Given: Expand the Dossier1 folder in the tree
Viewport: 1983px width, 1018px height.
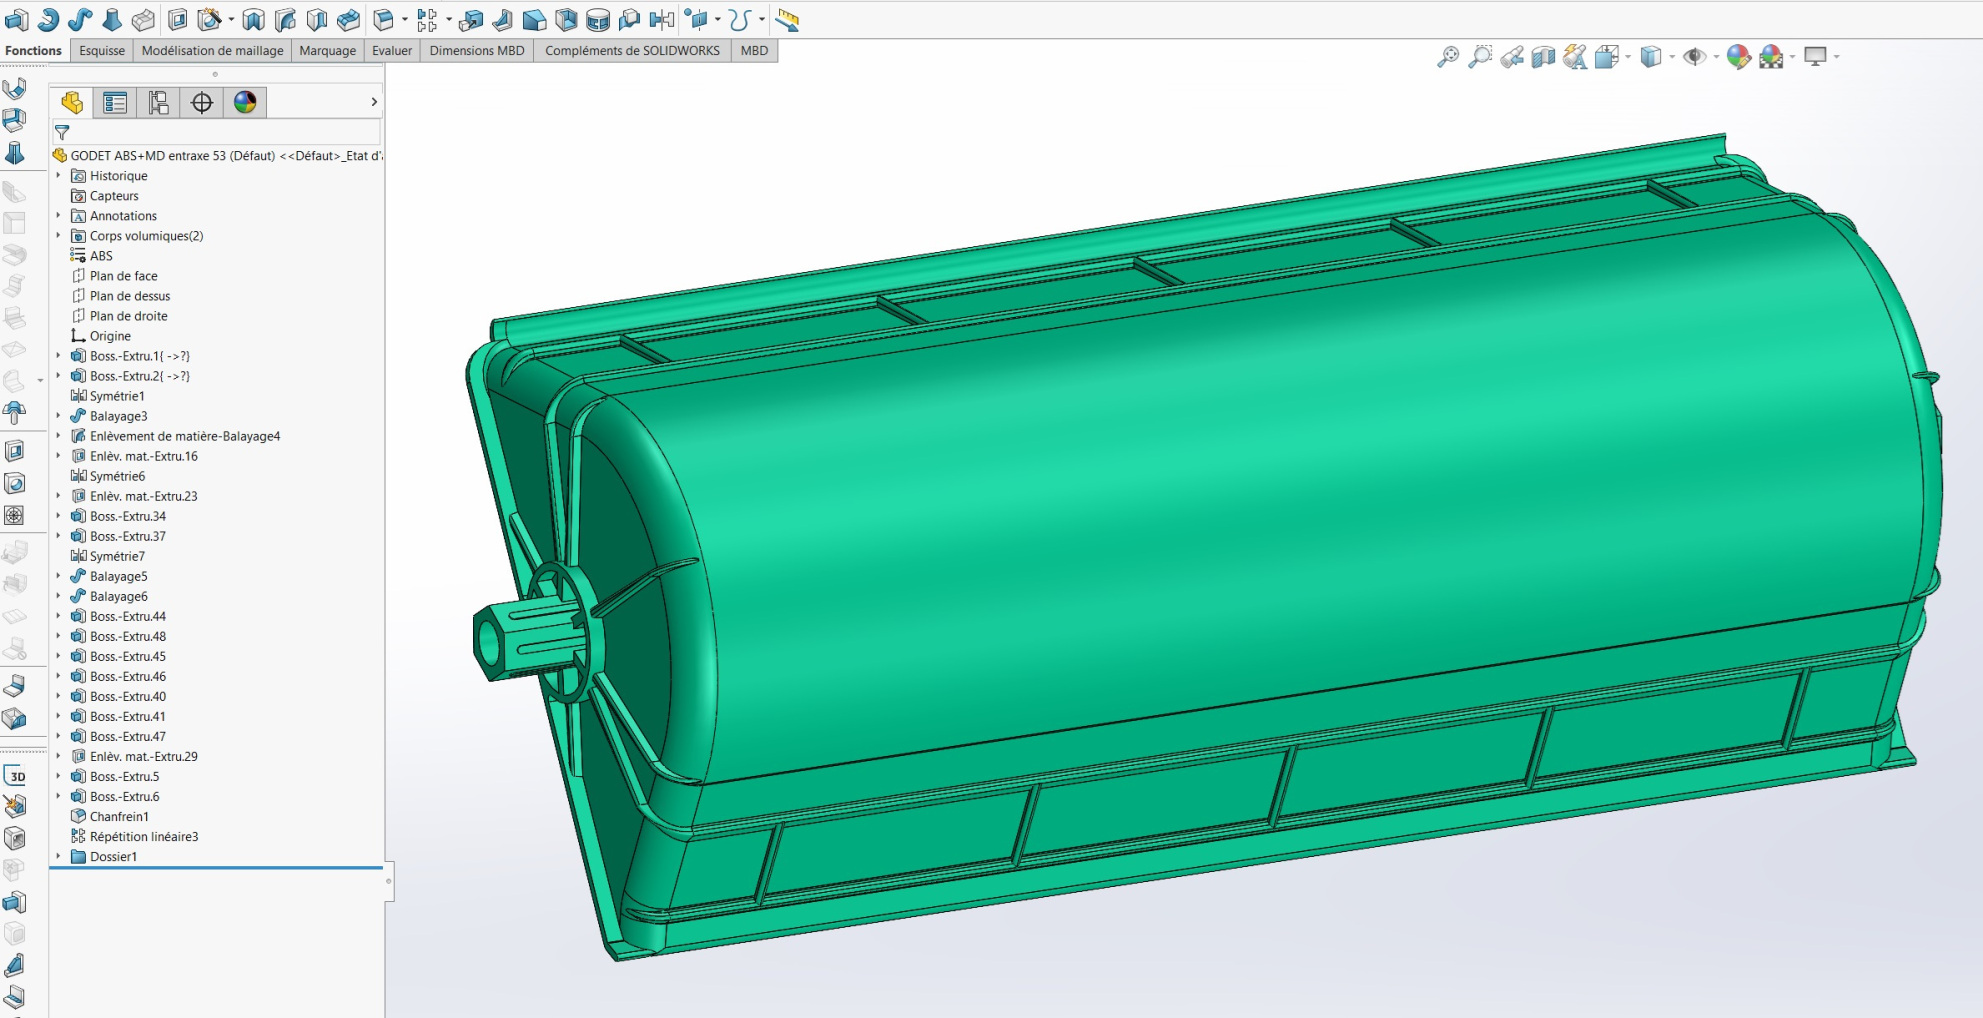Looking at the screenshot, I should point(58,857).
